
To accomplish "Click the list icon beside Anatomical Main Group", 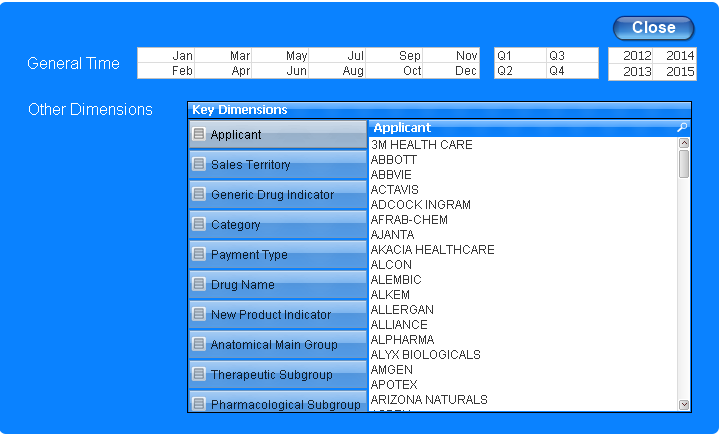I will tap(199, 344).
